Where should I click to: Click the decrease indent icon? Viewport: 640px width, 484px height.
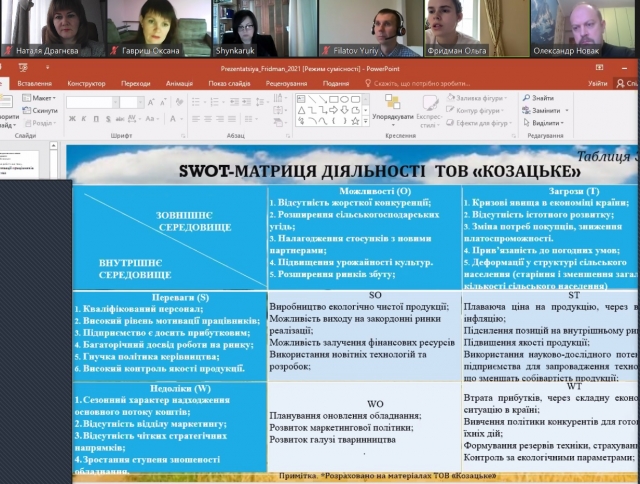click(x=234, y=102)
